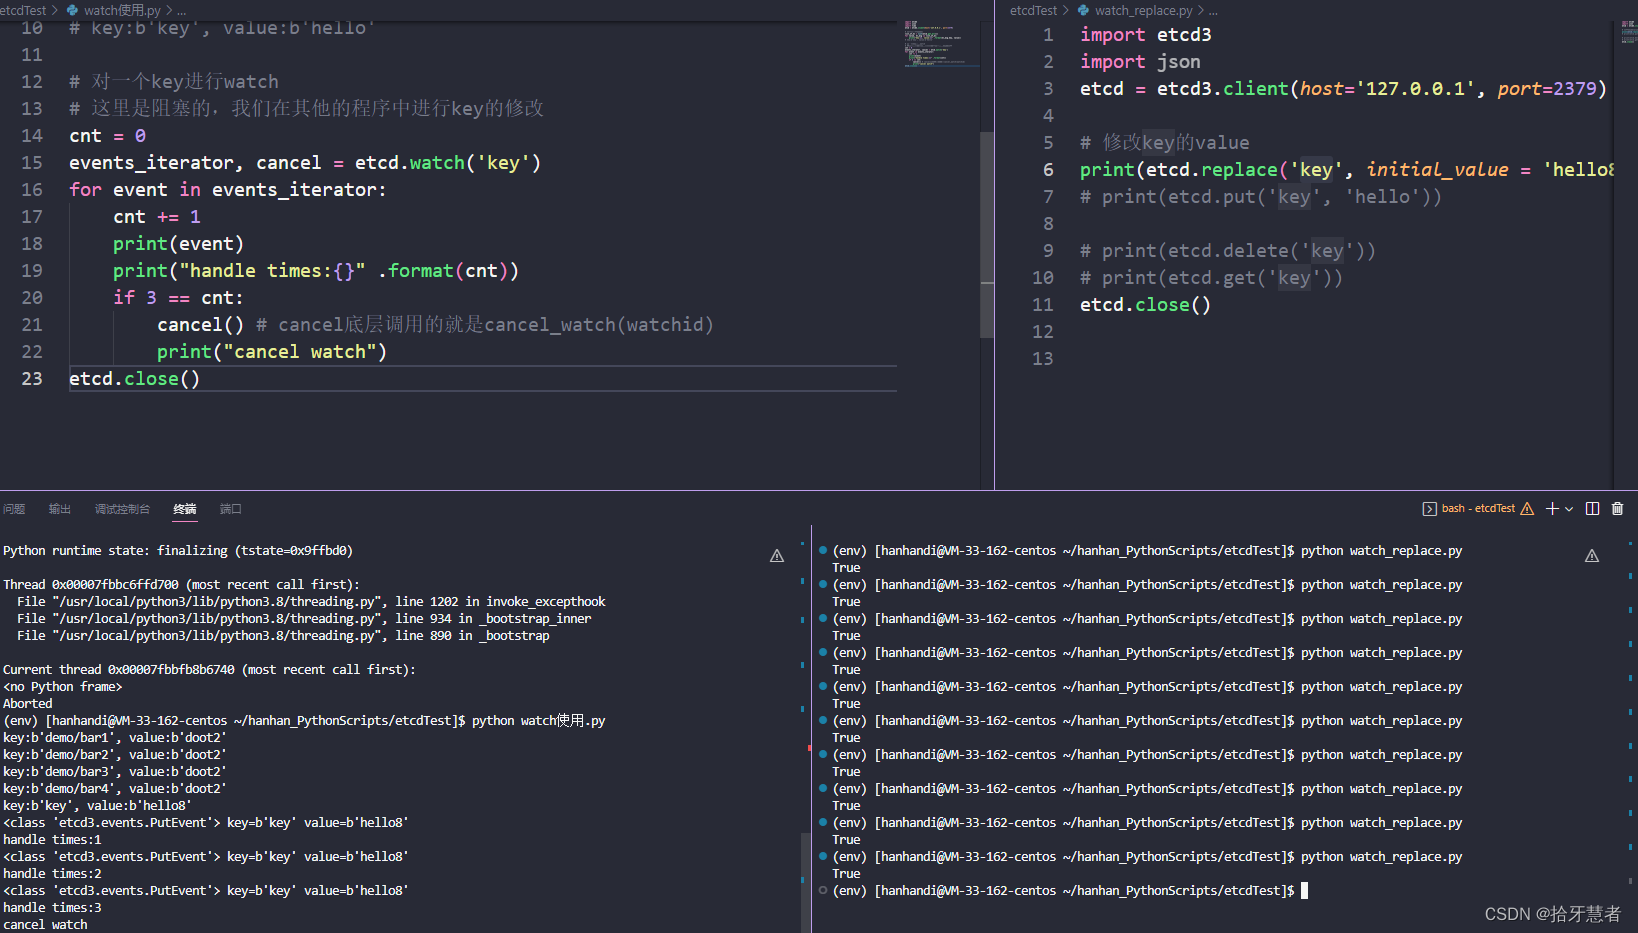
Task: Open the 端口 (Ports) panel tab
Action: pyautogui.click(x=231, y=509)
